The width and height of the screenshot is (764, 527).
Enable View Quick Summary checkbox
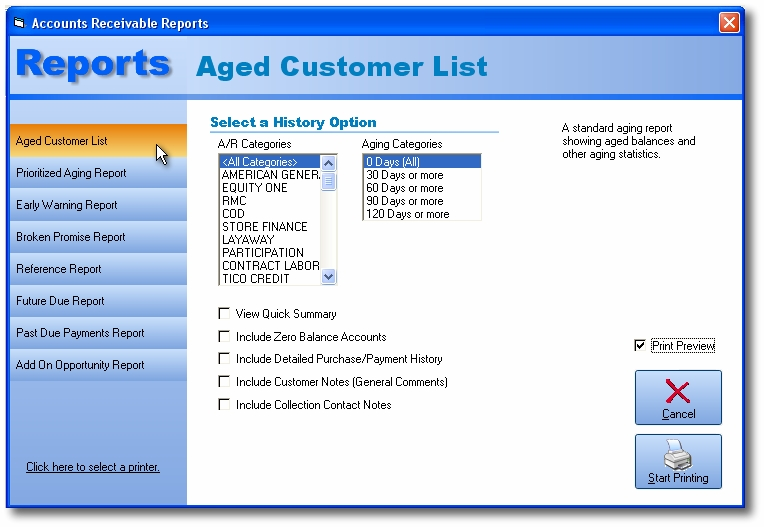click(x=224, y=314)
